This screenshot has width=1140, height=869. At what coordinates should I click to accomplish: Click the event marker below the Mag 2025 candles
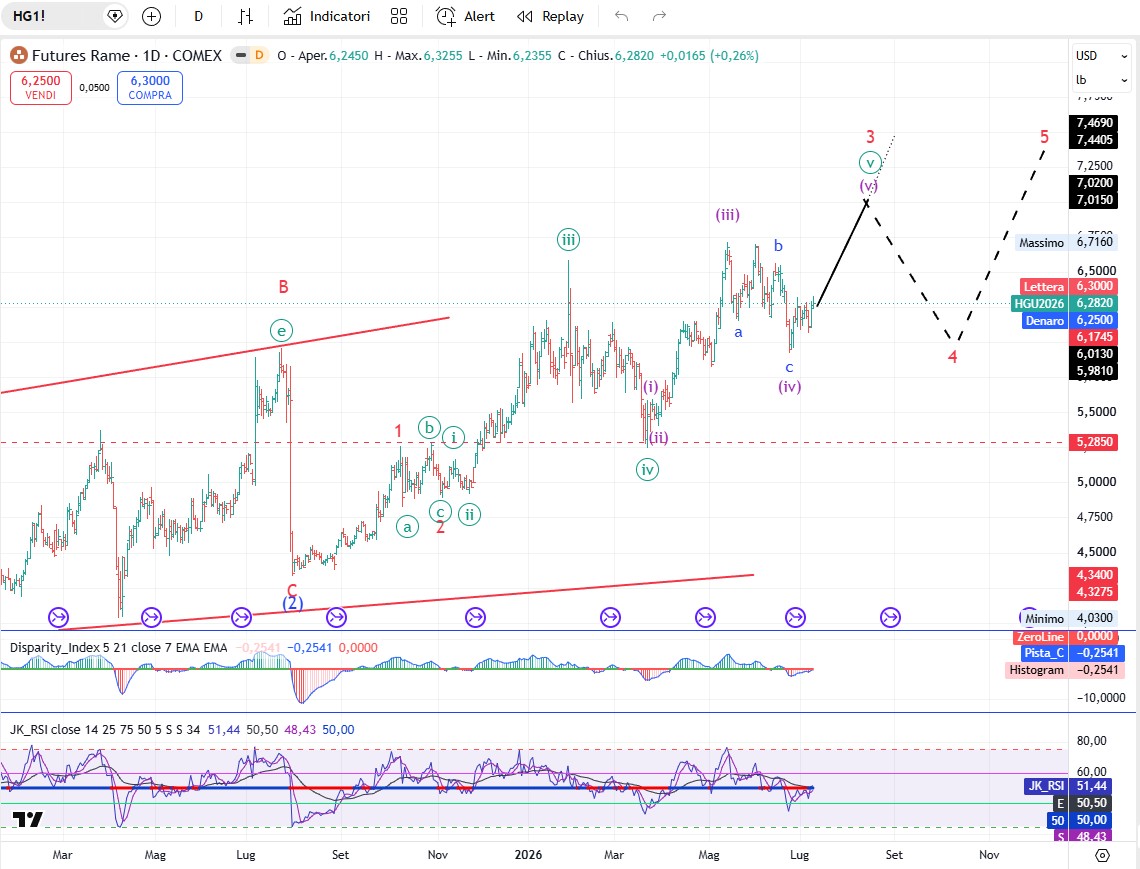150,617
